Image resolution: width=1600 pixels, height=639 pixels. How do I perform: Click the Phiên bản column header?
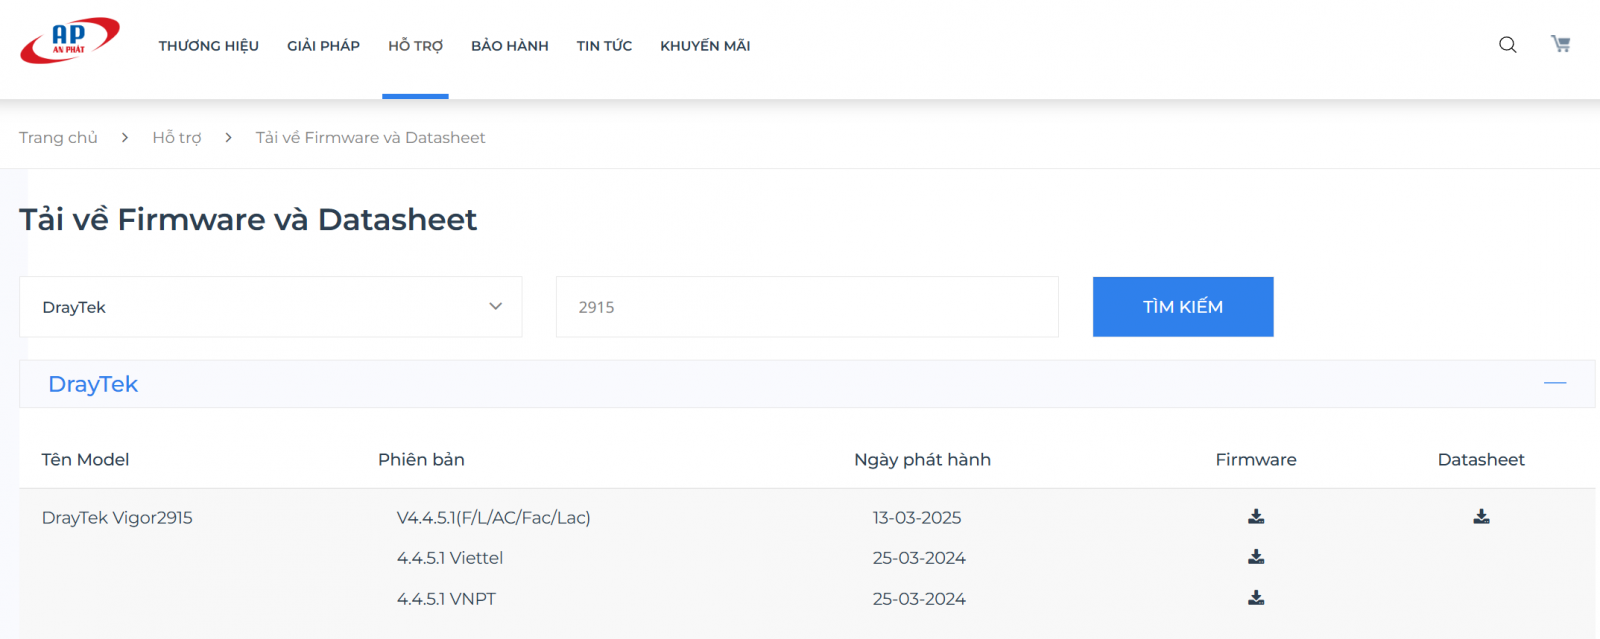coord(421,460)
